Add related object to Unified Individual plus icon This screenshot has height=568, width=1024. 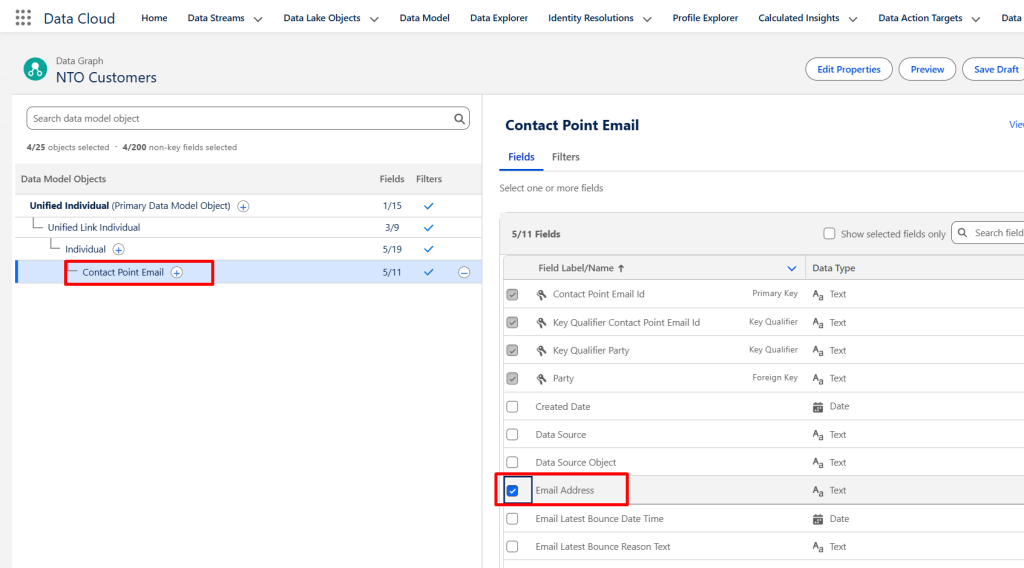243,206
